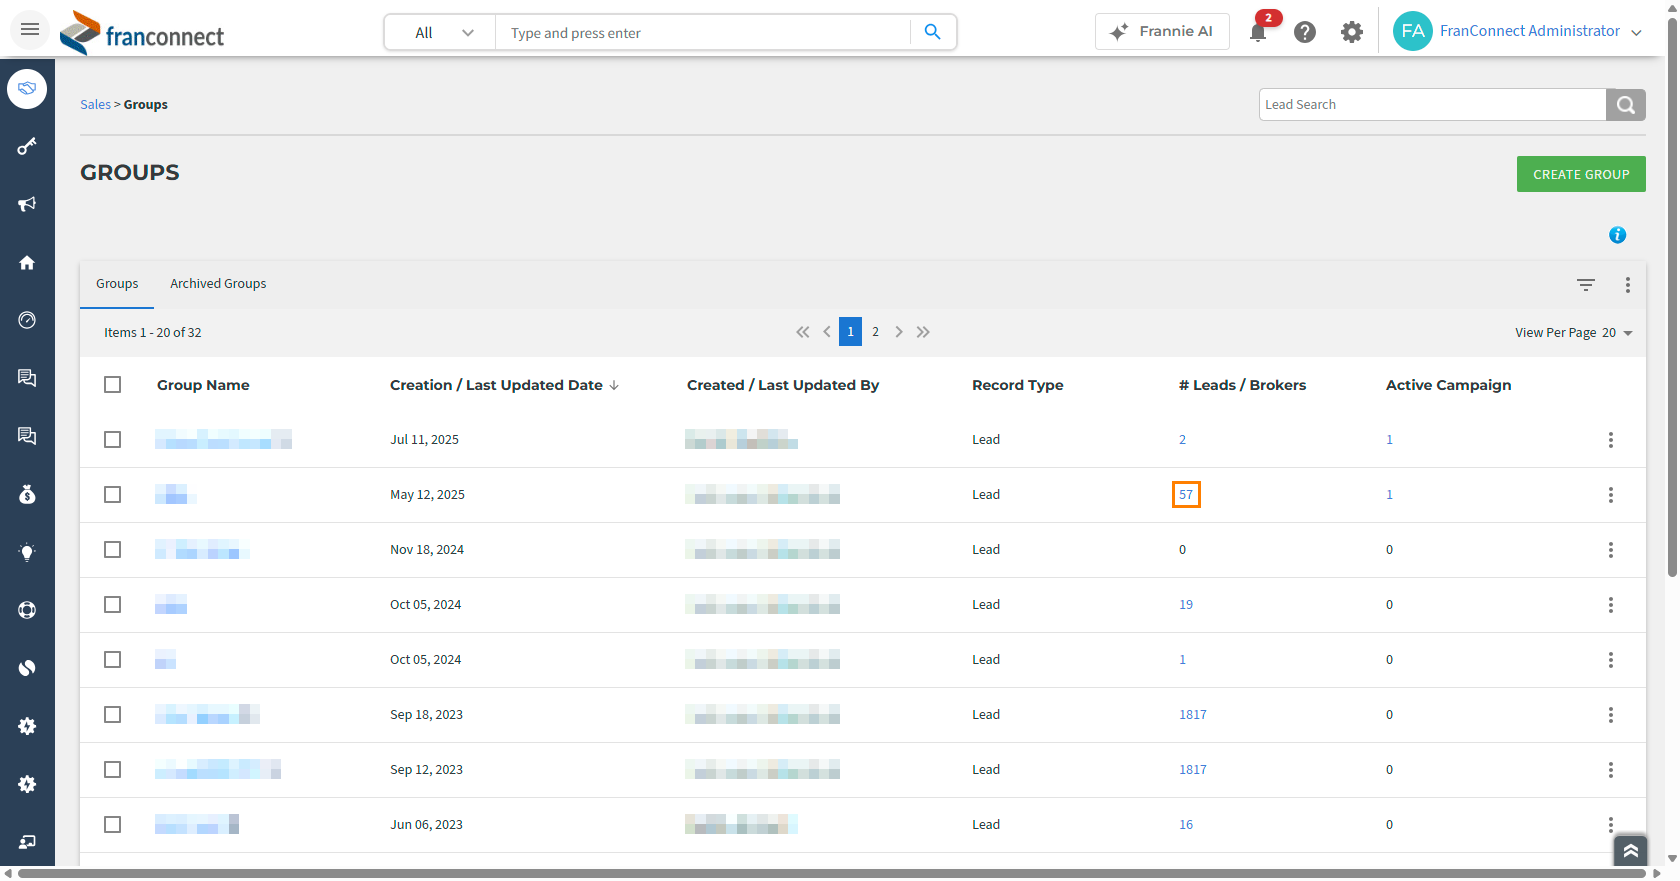Focus the Lead Search input field
Image resolution: width=1680 pixels, height=881 pixels.
point(1432,105)
